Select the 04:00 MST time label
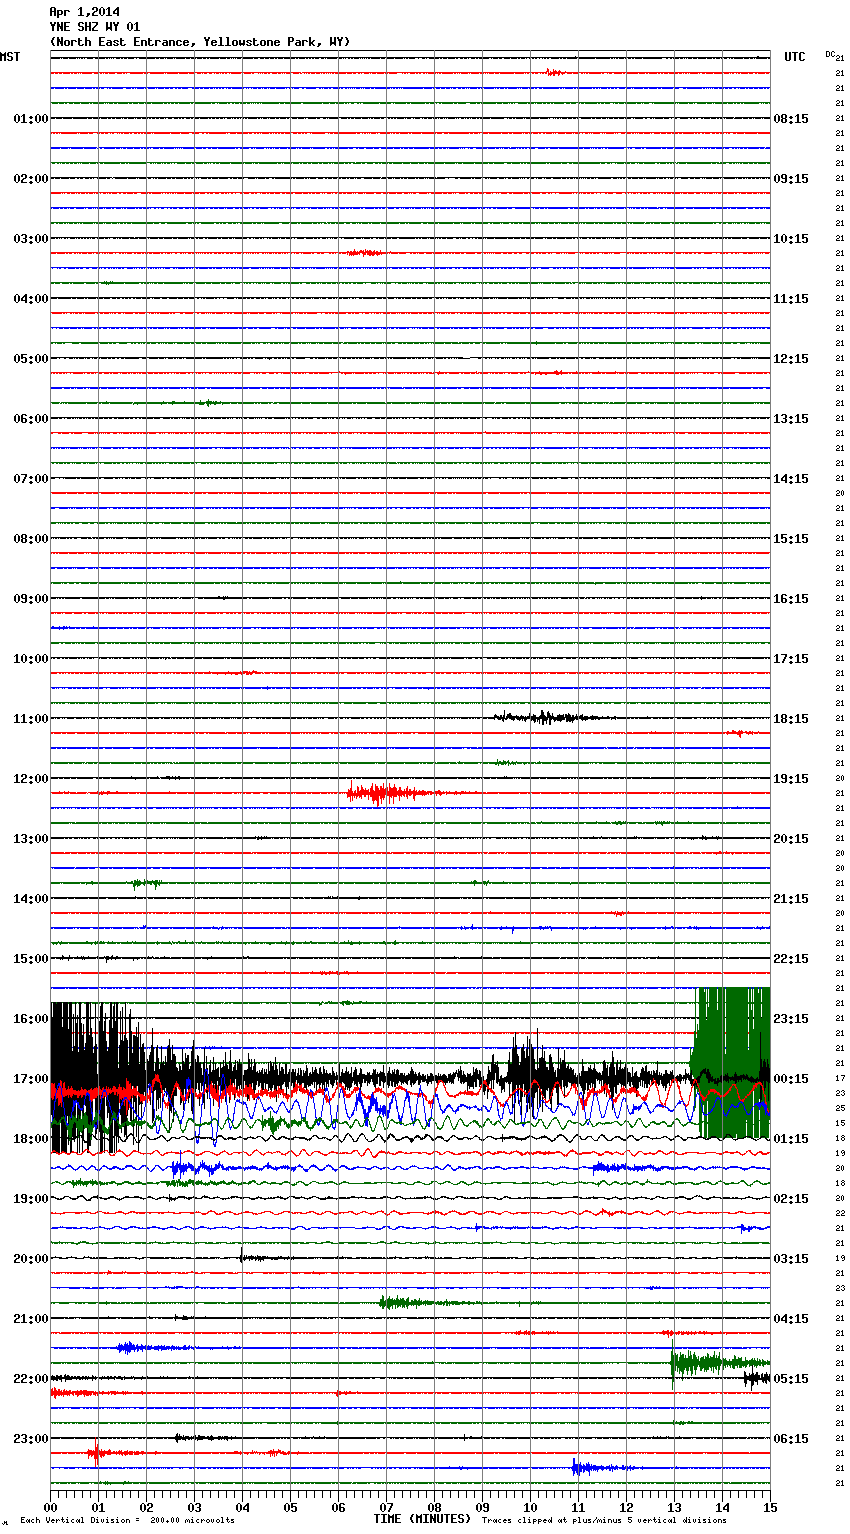The height and width of the screenshot is (1534, 850). point(31,299)
